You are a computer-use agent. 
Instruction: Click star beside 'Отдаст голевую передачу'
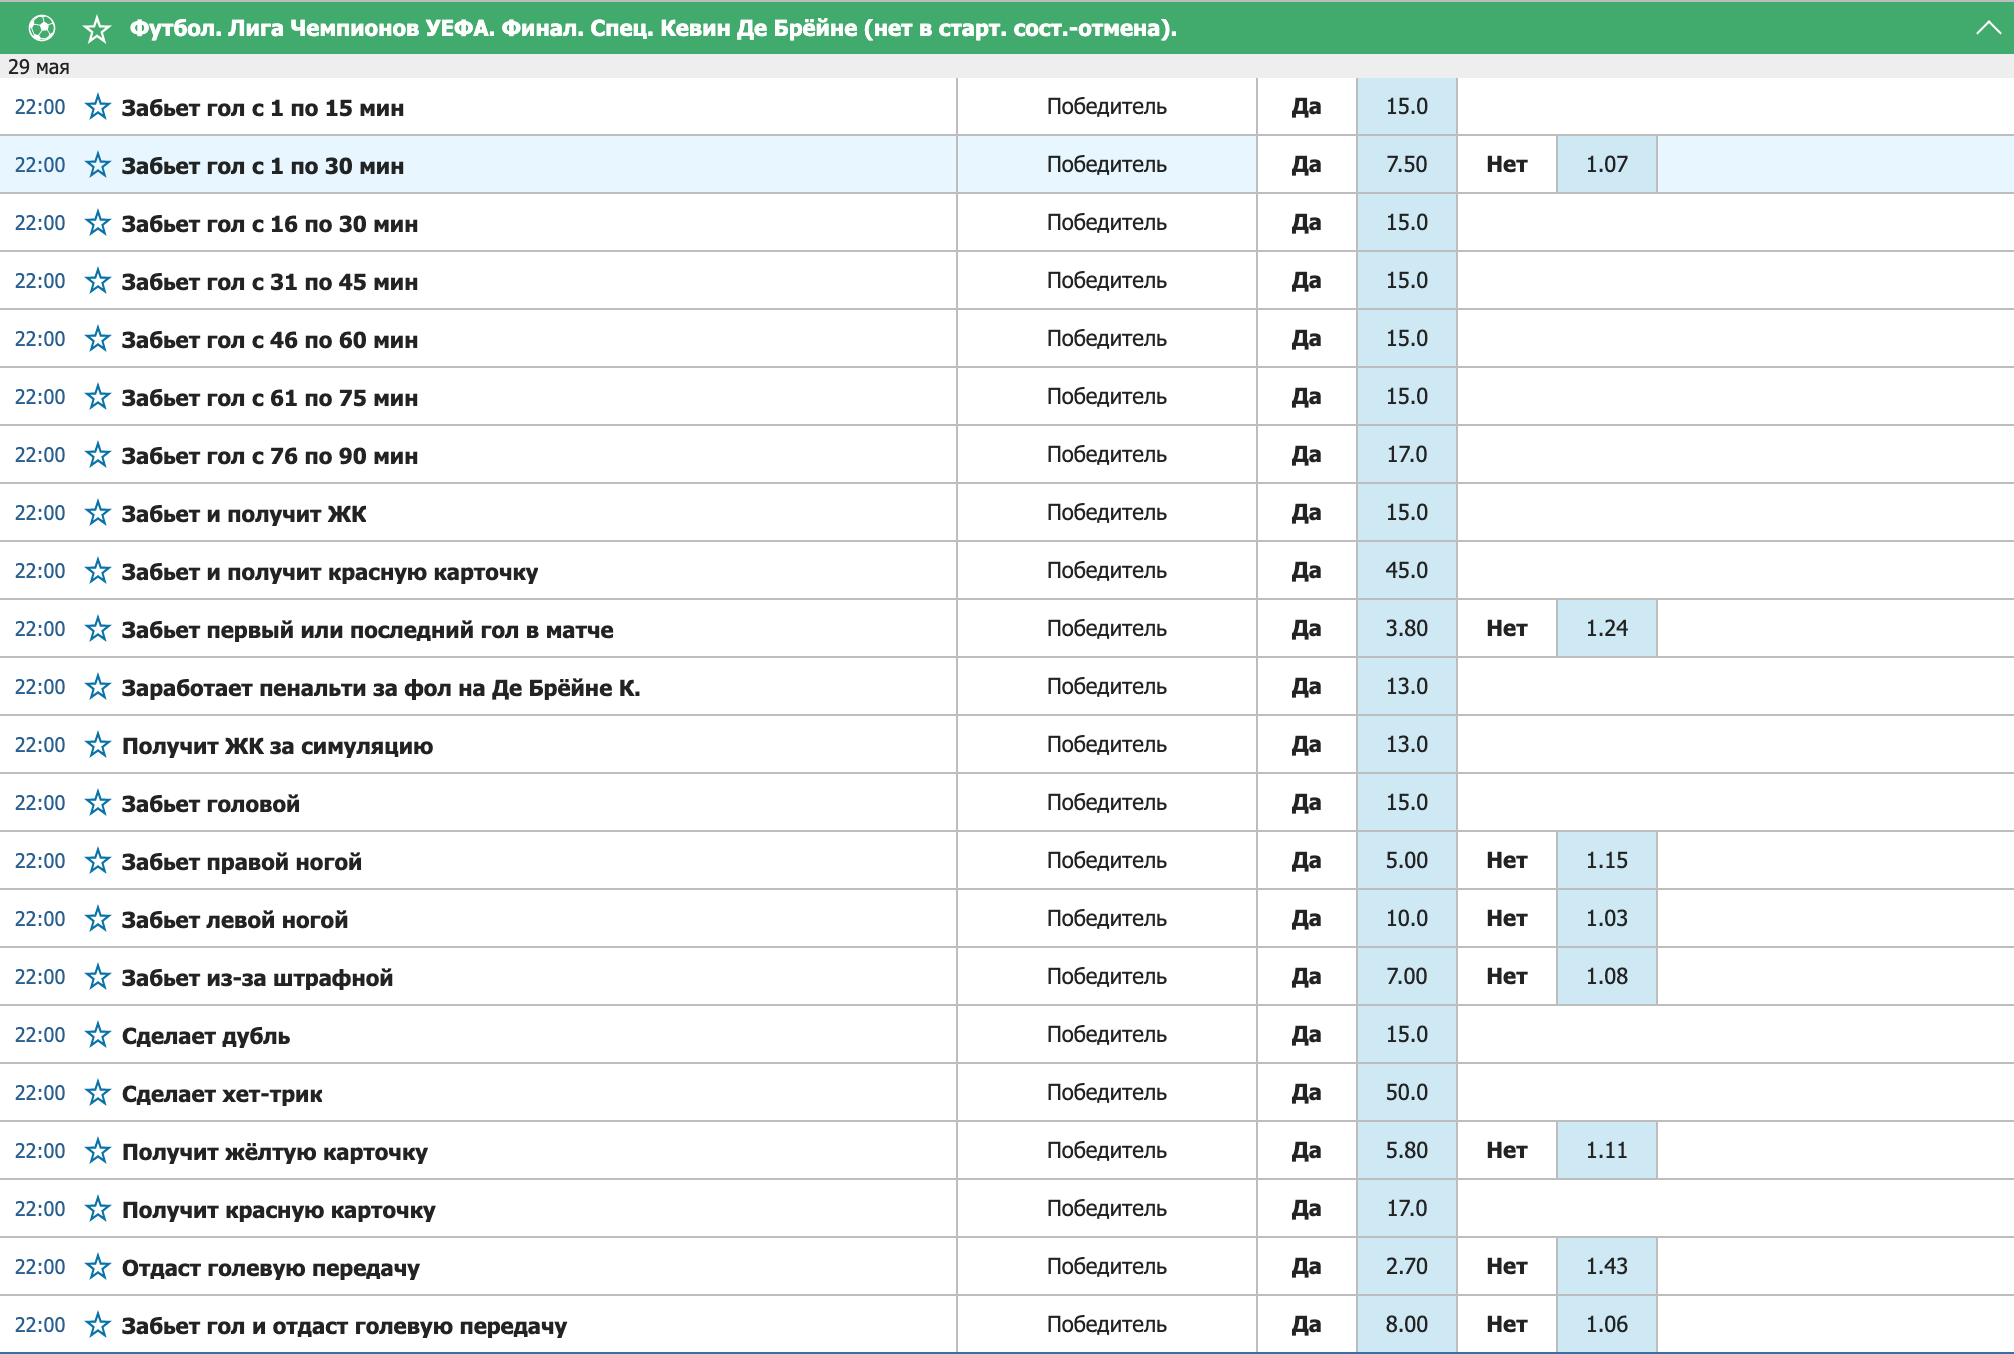[97, 1267]
